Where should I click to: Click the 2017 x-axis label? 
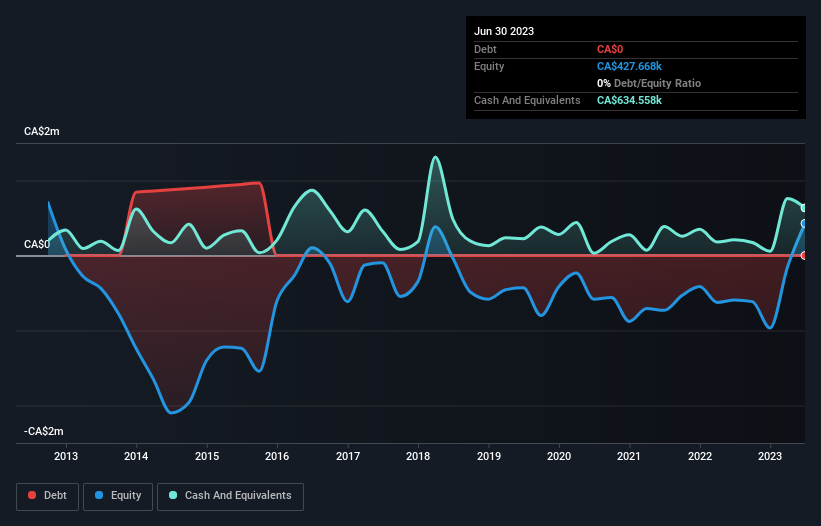click(348, 456)
